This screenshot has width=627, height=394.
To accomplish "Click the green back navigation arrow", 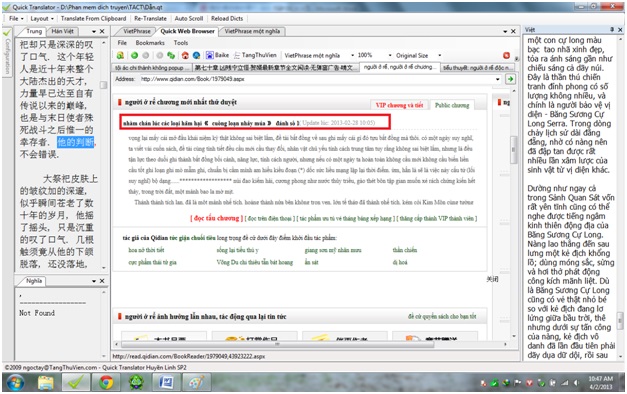I will (134, 56).
